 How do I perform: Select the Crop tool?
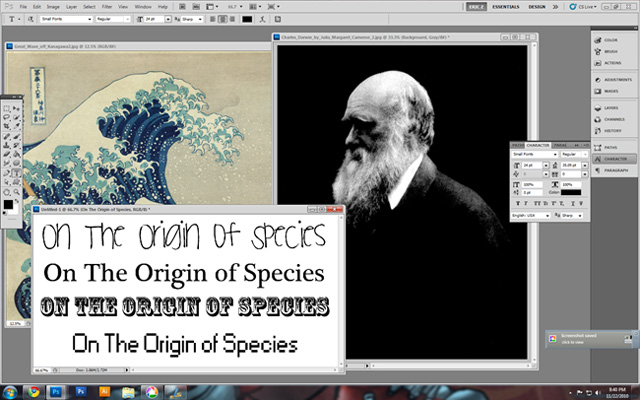coord(6,126)
